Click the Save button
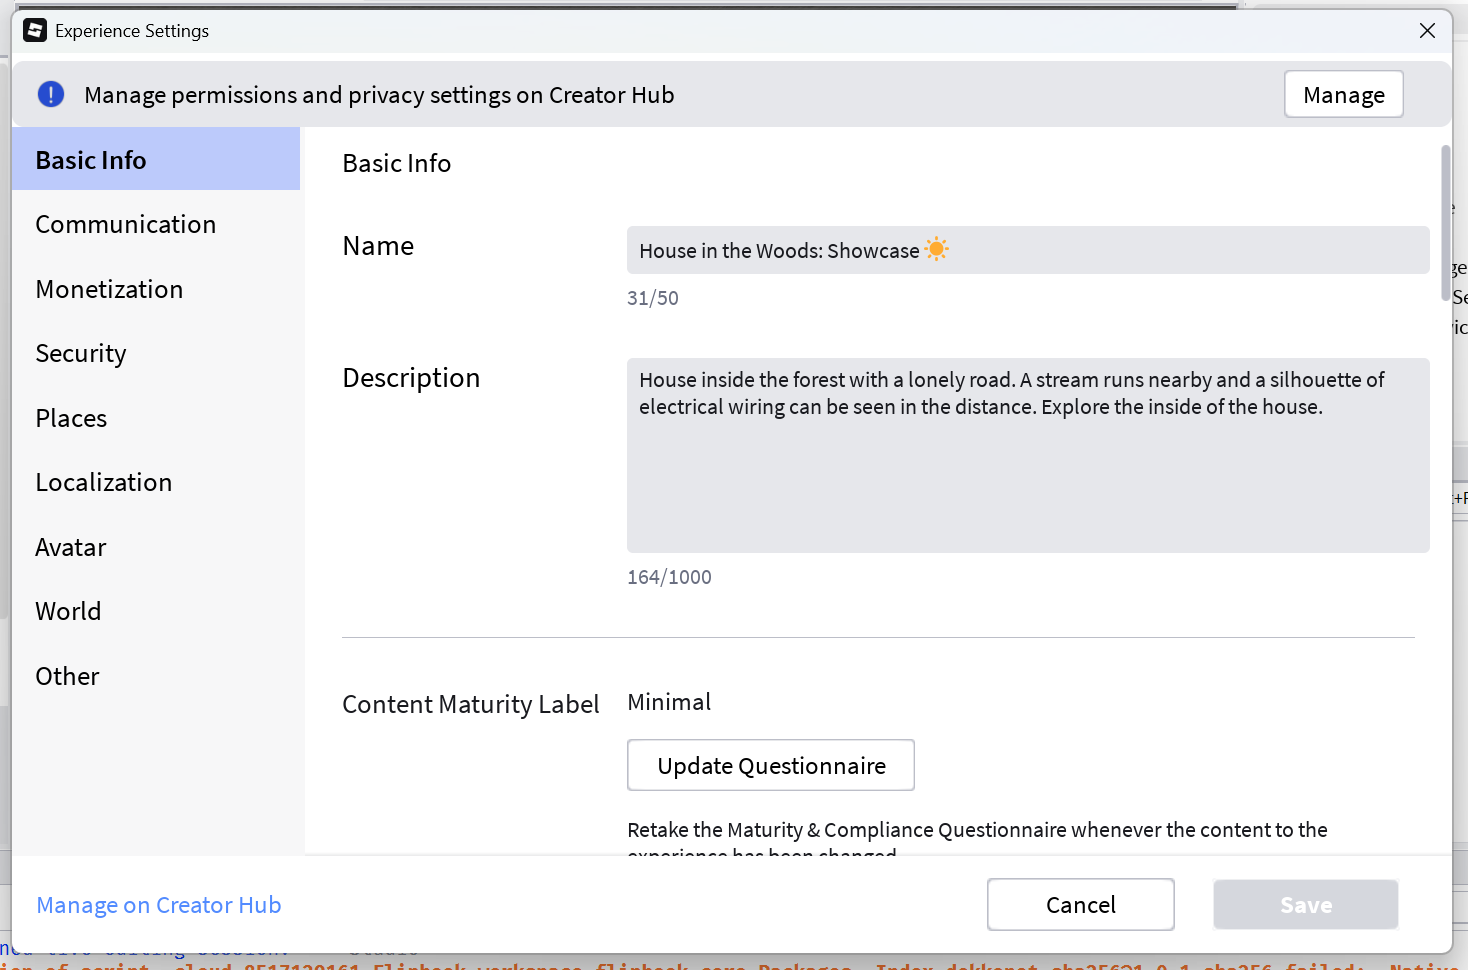Viewport: 1468px width, 970px height. (1306, 905)
